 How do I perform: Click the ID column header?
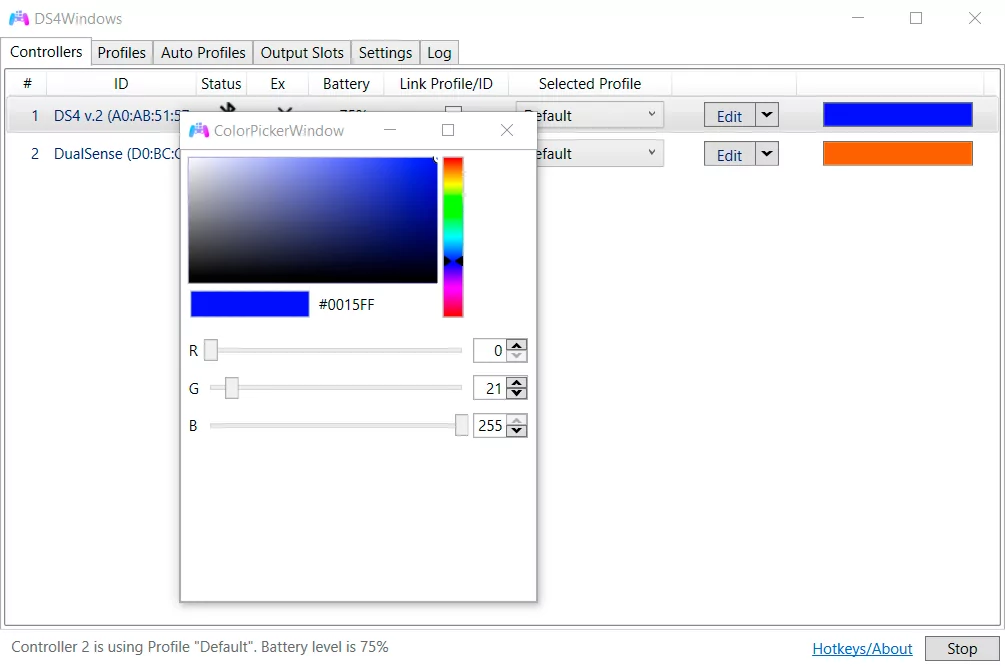tap(121, 83)
